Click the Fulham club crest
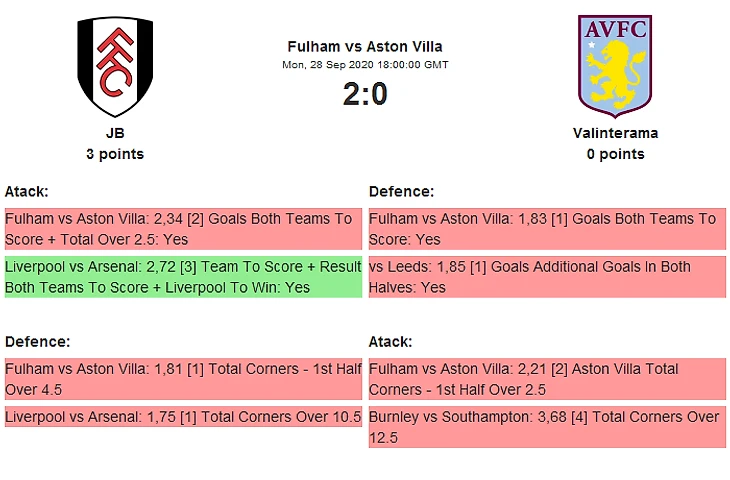The image size is (730, 480). tap(115, 66)
